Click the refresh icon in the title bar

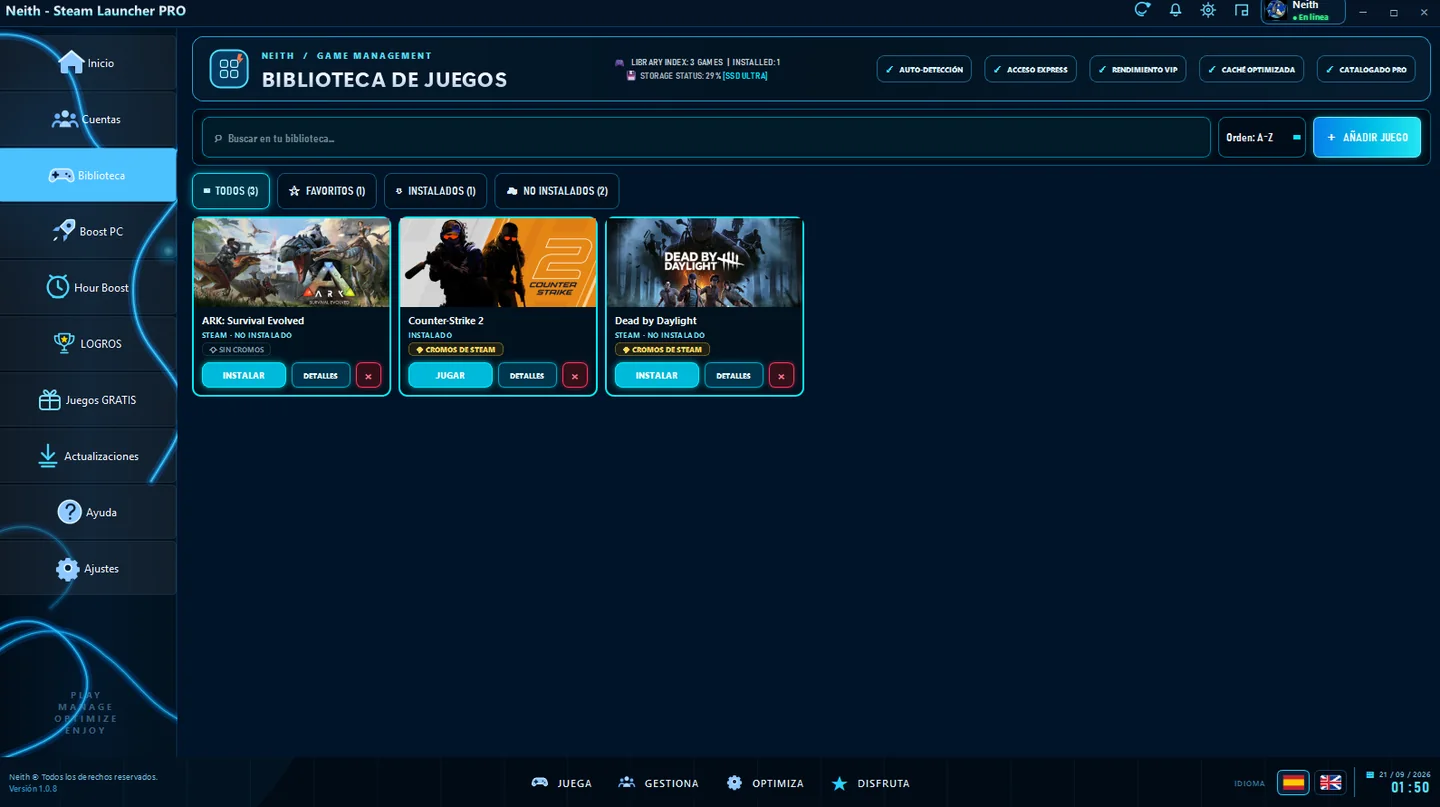pos(1142,10)
